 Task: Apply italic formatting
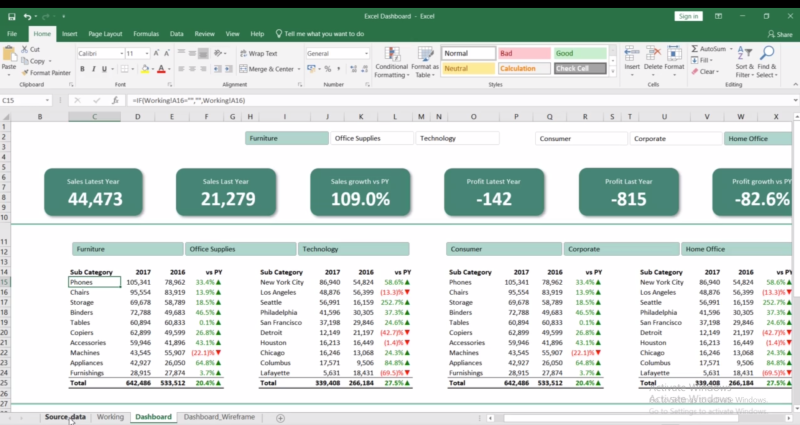pyautogui.click(x=93, y=69)
